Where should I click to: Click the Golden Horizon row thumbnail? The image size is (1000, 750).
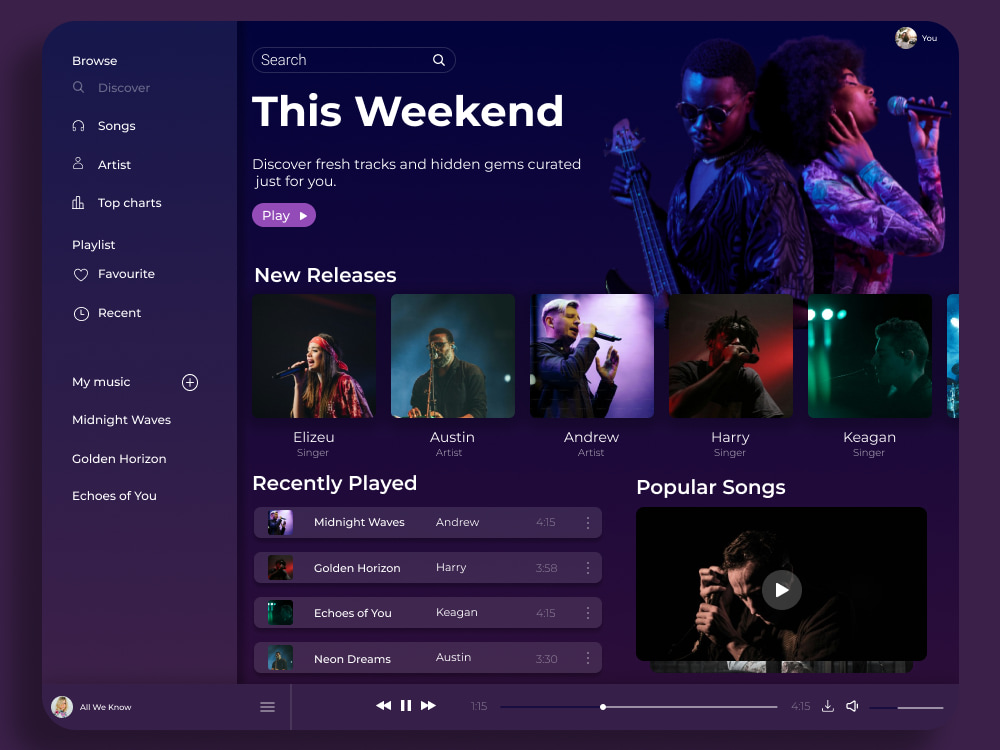click(x=280, y=568)
